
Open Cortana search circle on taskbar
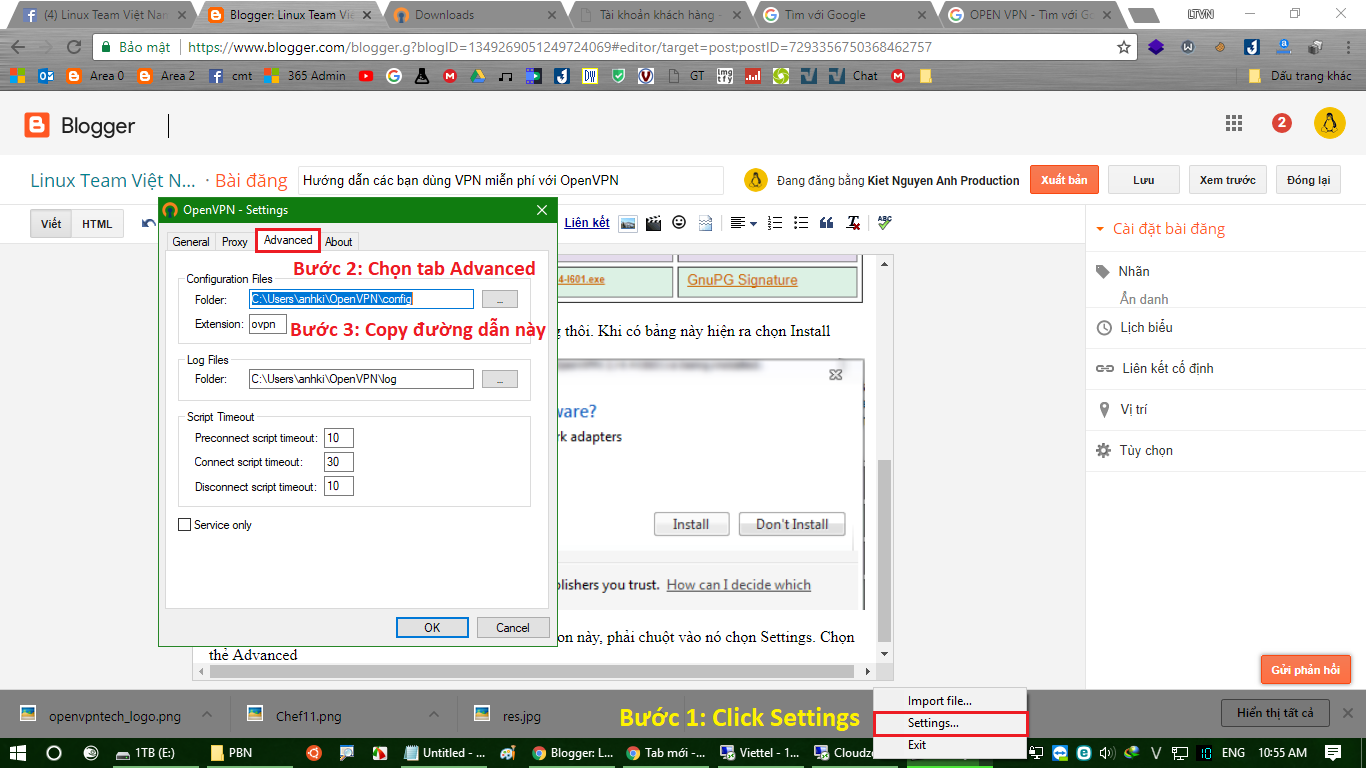[x=55, y=753]
